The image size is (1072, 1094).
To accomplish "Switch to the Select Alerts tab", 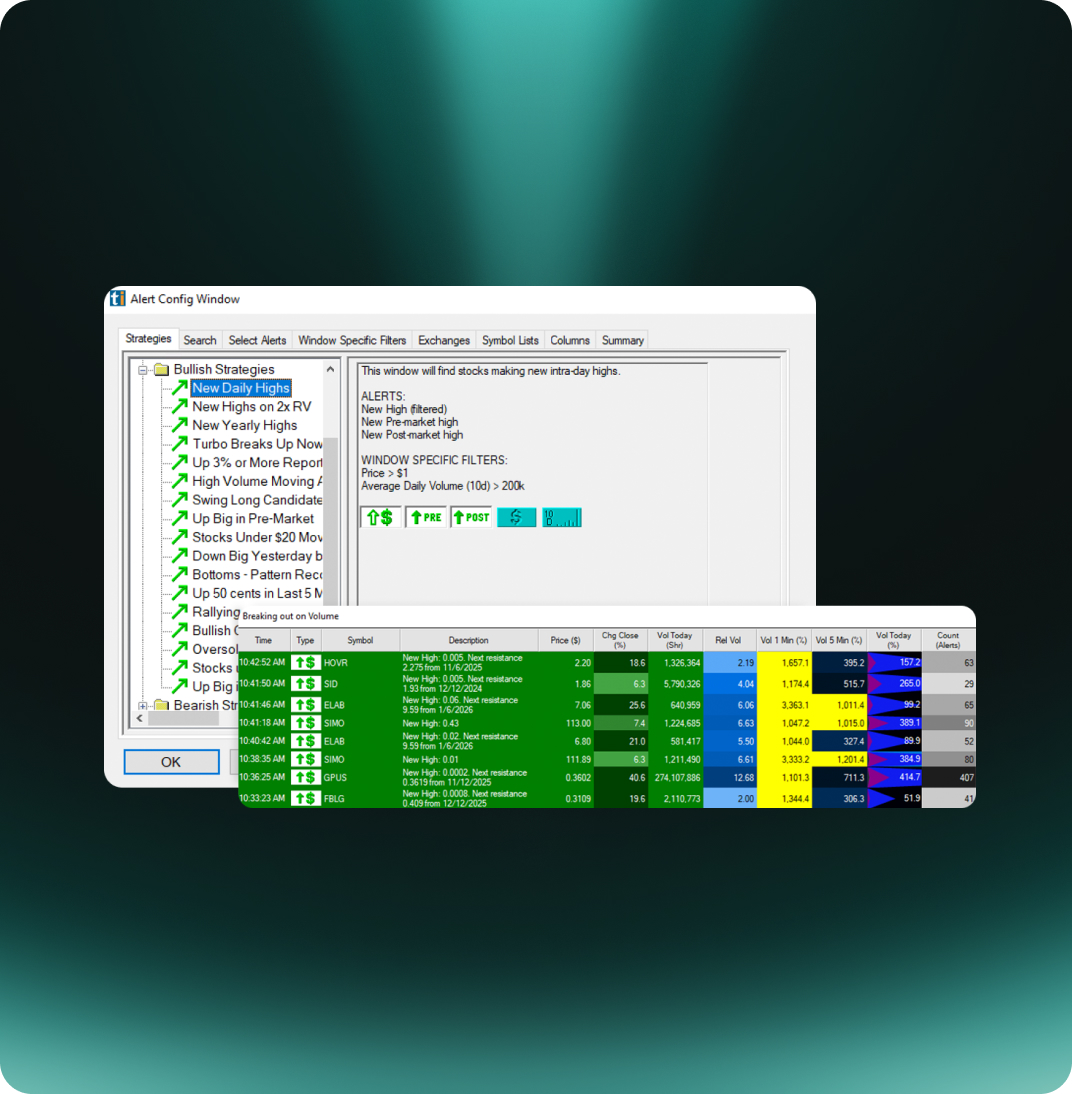I will tap(257, 340).
